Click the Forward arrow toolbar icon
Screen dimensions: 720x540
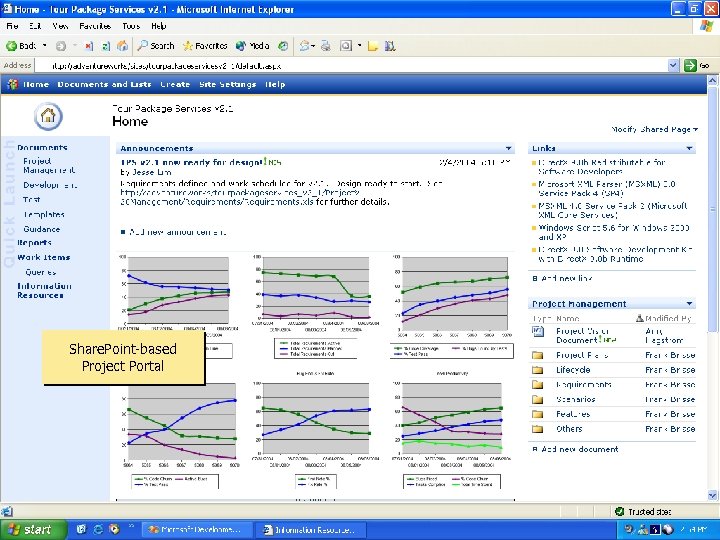(x=61, y=46)
